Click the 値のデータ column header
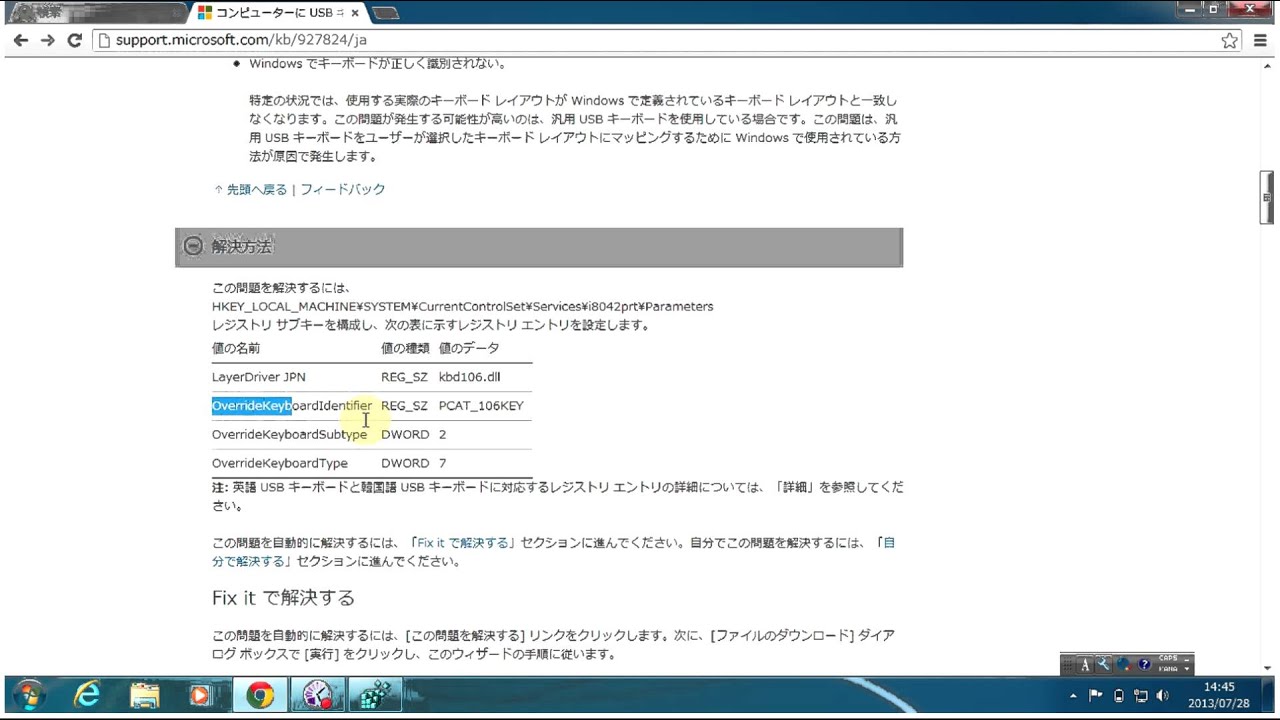1280x720 pixels. [469, 348]
